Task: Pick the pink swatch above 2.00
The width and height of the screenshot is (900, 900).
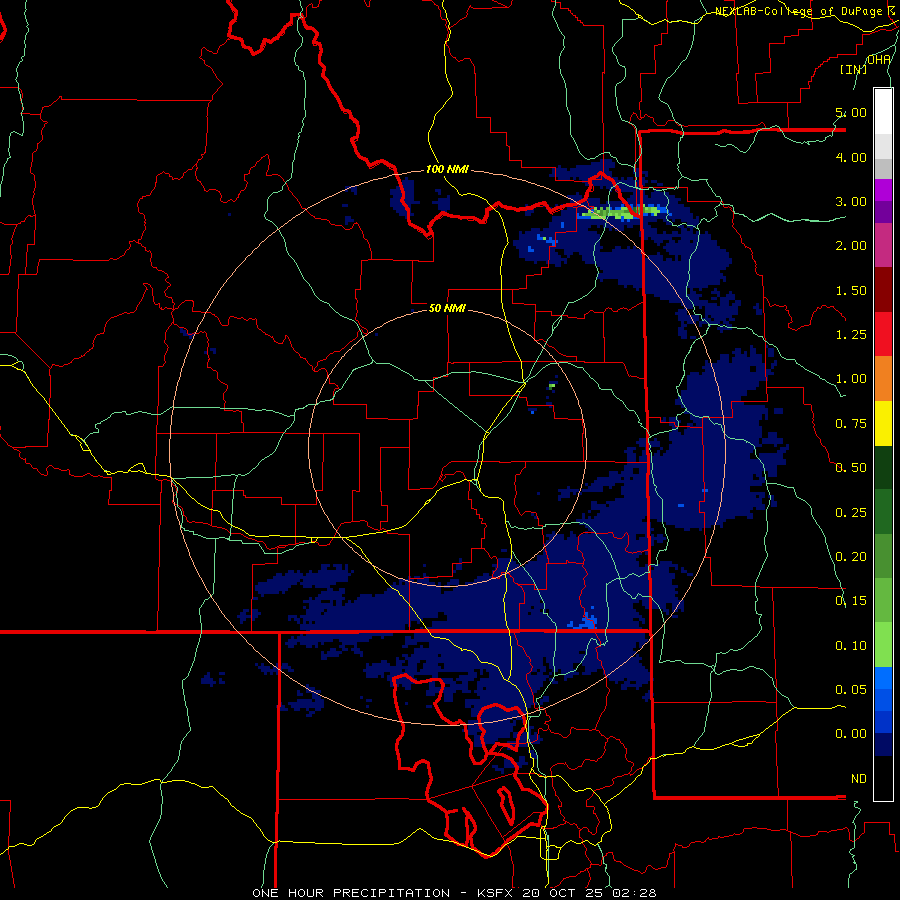Action: click(x=883, y=245)
